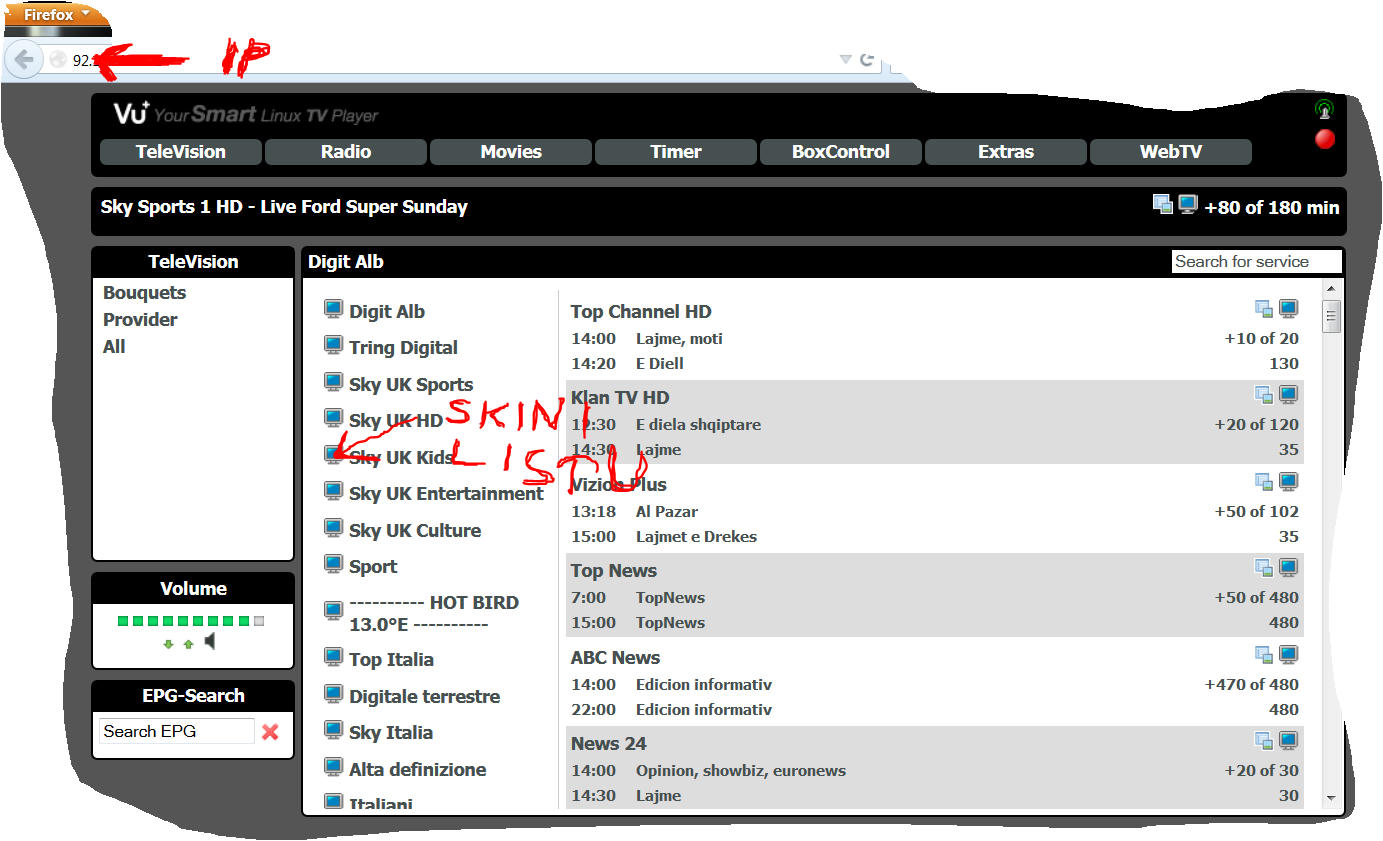Stream Klan TV HD with stream icon

pos(1264,395)
